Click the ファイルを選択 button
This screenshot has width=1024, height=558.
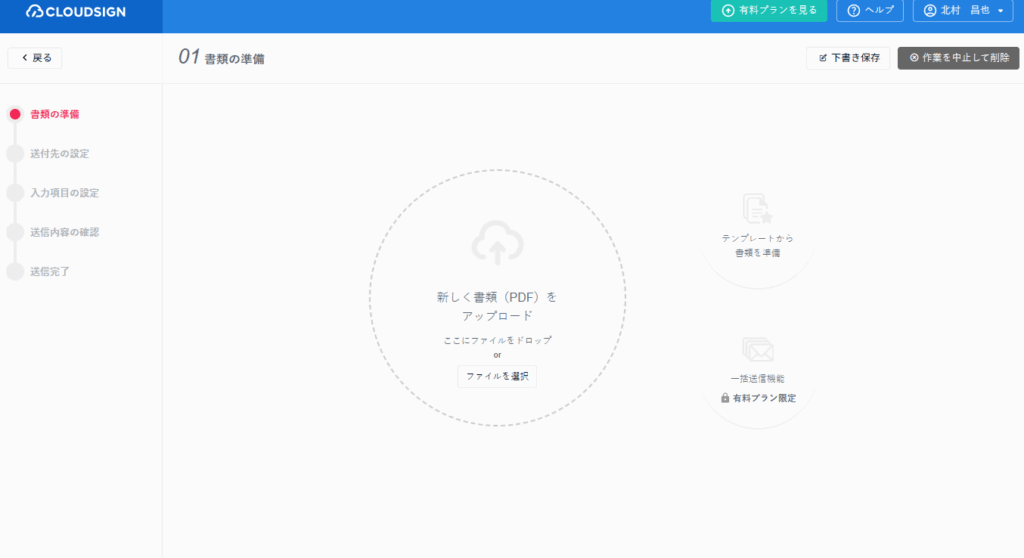click(497, 376)
